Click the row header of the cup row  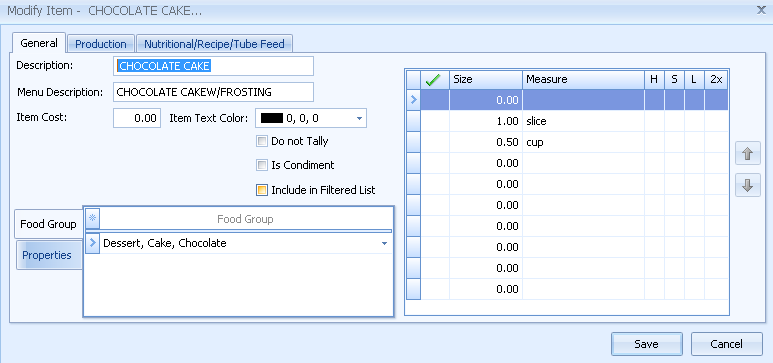click(413, 142)
